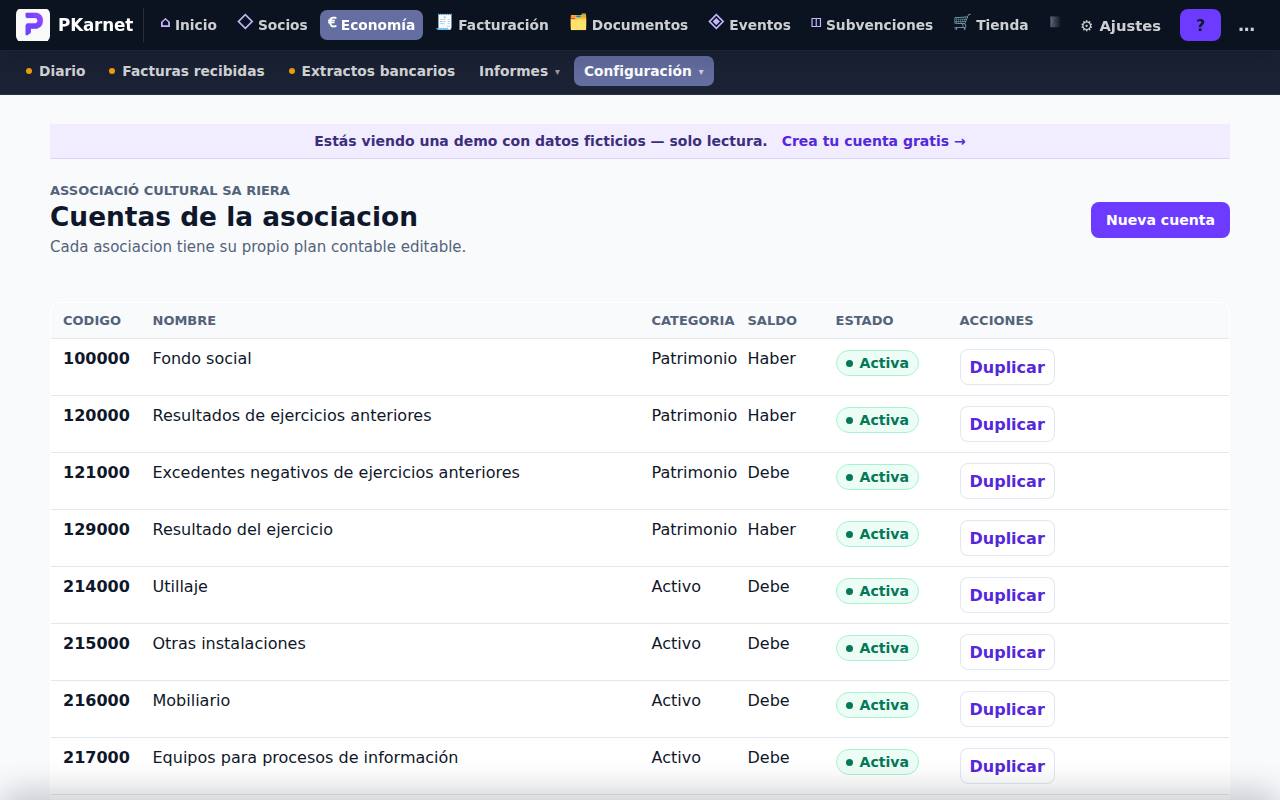This screenshot has height=800, width=1280.
Task: Duplicate the Mobiliario account
Action: click(1007, 709)
